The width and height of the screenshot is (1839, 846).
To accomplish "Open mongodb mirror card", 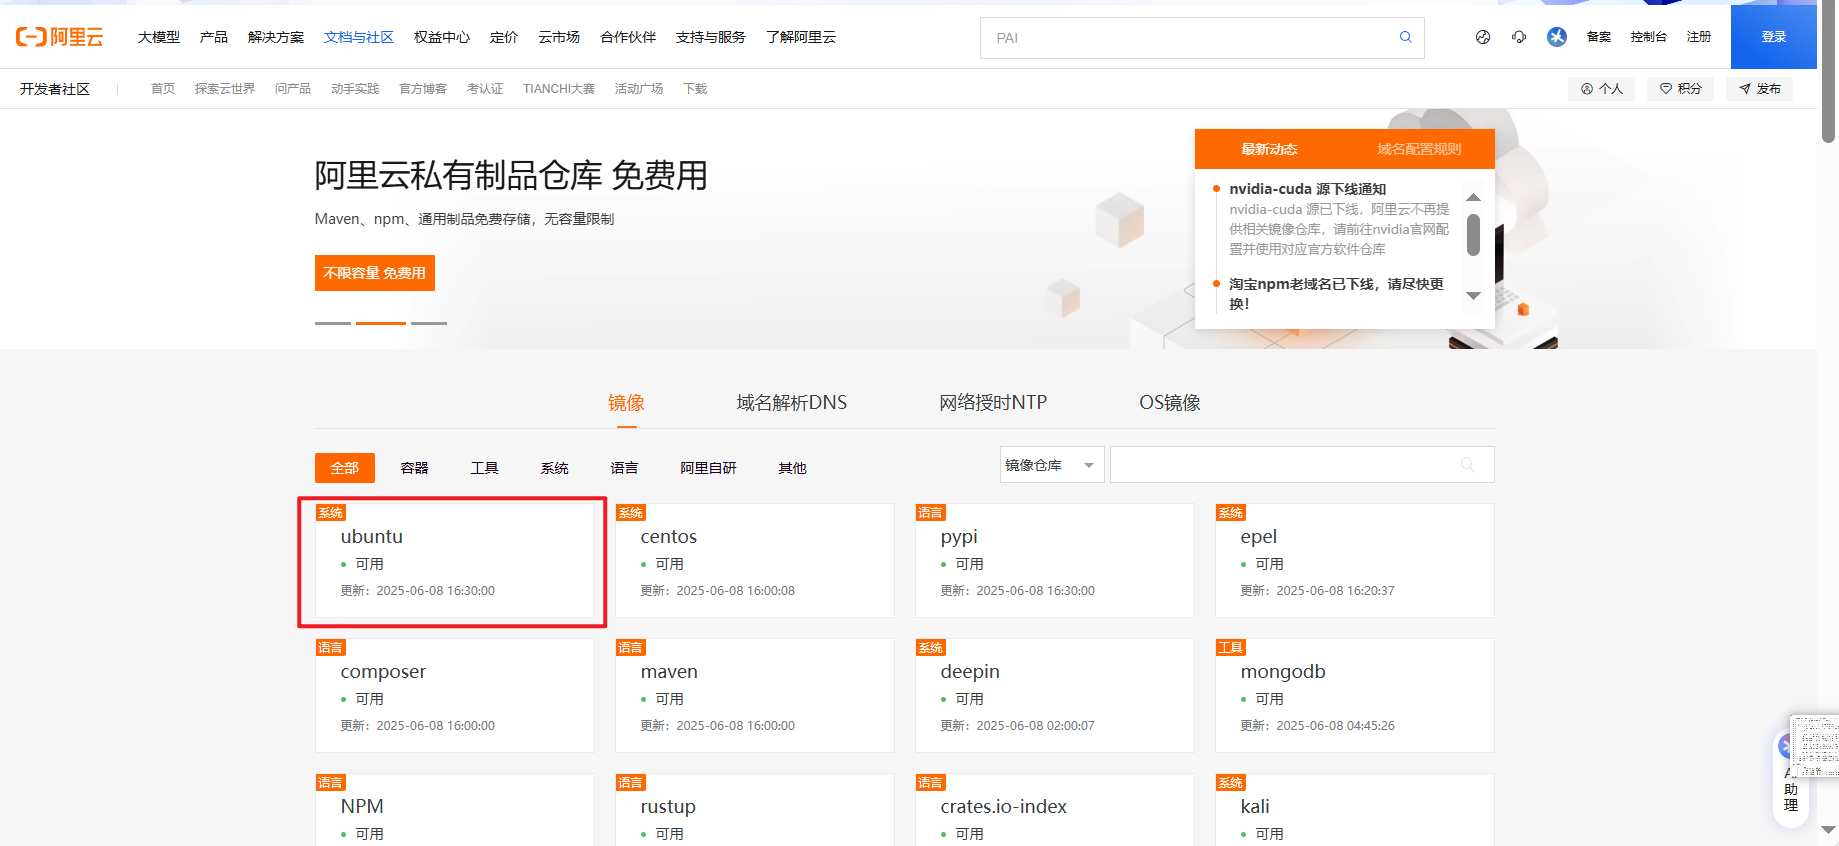I will click(x=1355, y=696).
